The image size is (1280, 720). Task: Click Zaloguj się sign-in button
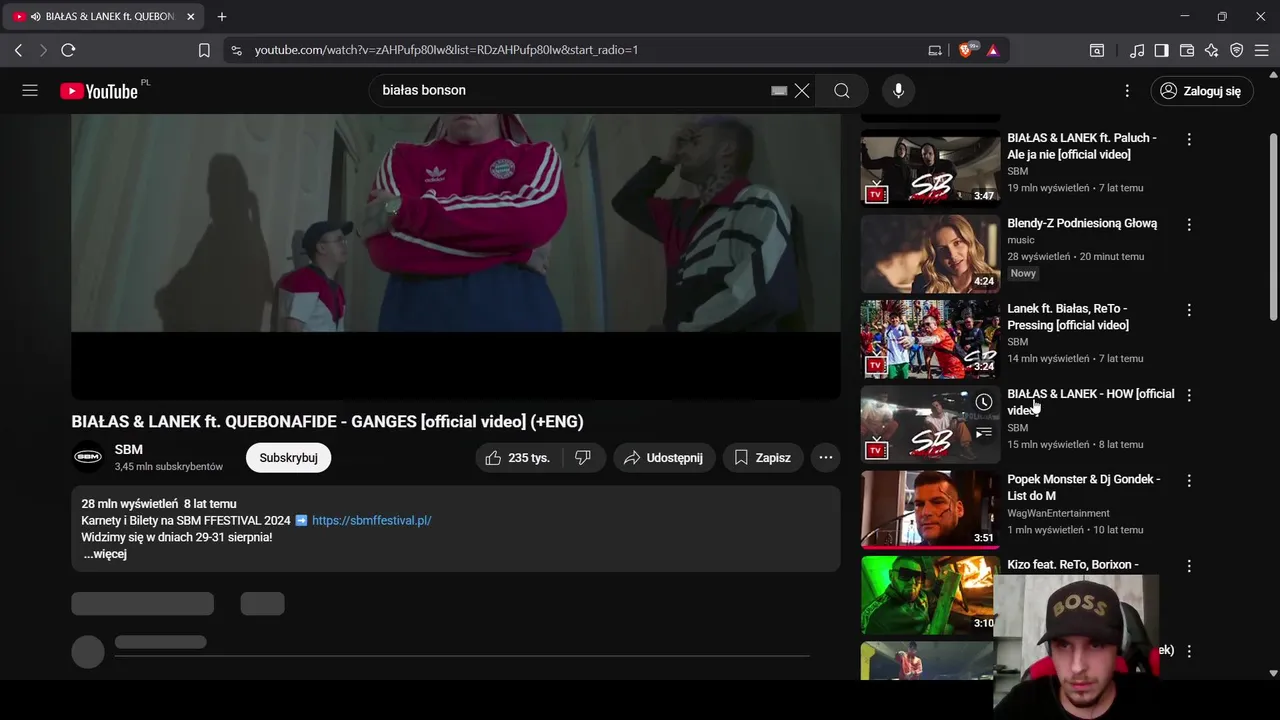tap(1201, 91)
